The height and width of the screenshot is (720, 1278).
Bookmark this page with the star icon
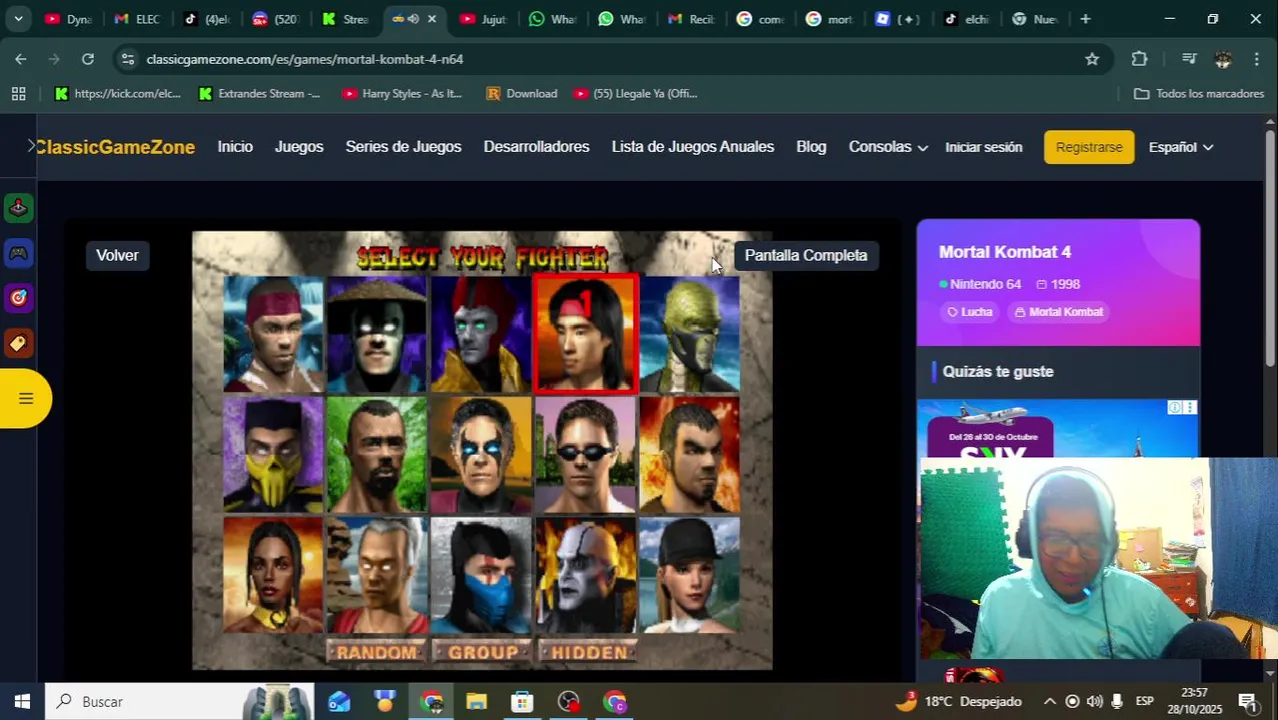click(1092, 59)
